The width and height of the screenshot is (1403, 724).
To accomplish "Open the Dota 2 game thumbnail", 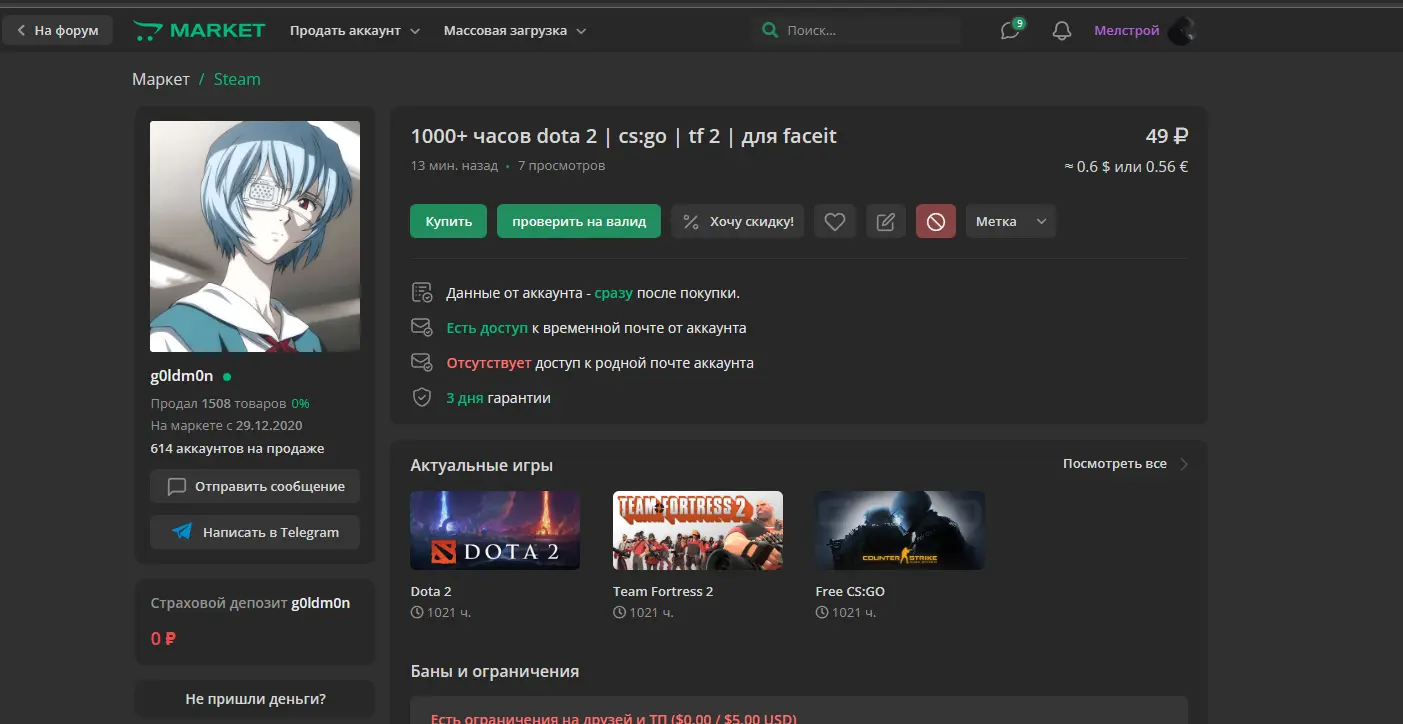I will point(495,530).
